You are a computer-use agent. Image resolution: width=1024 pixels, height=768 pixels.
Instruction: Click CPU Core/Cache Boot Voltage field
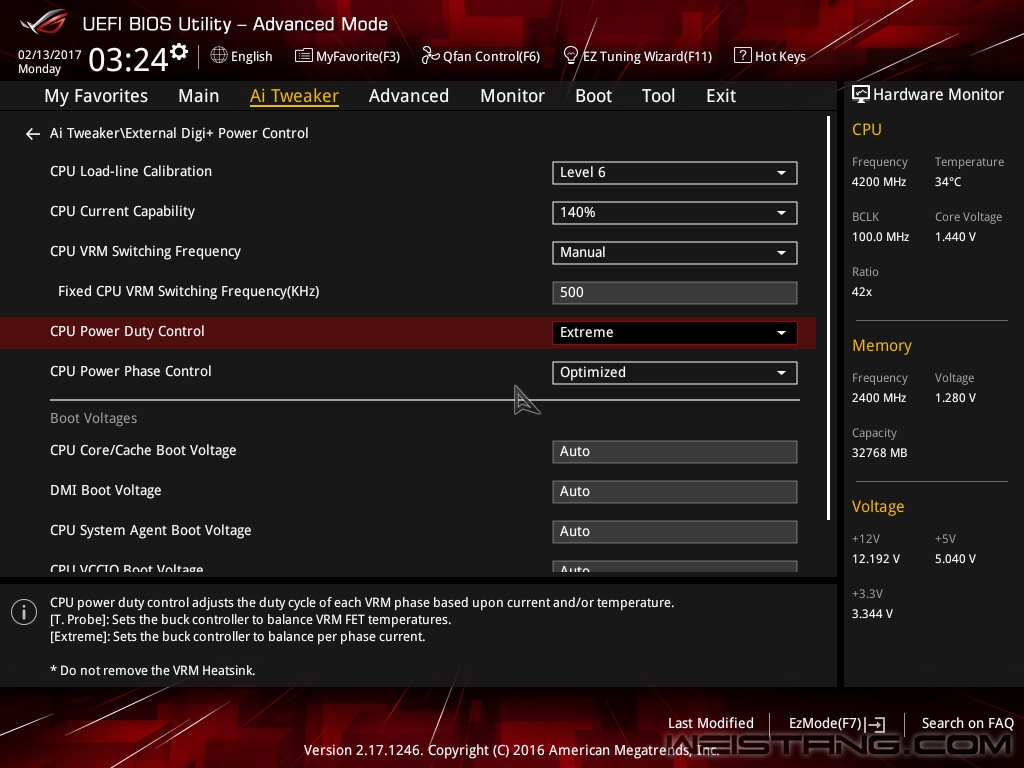coord(675,452)
